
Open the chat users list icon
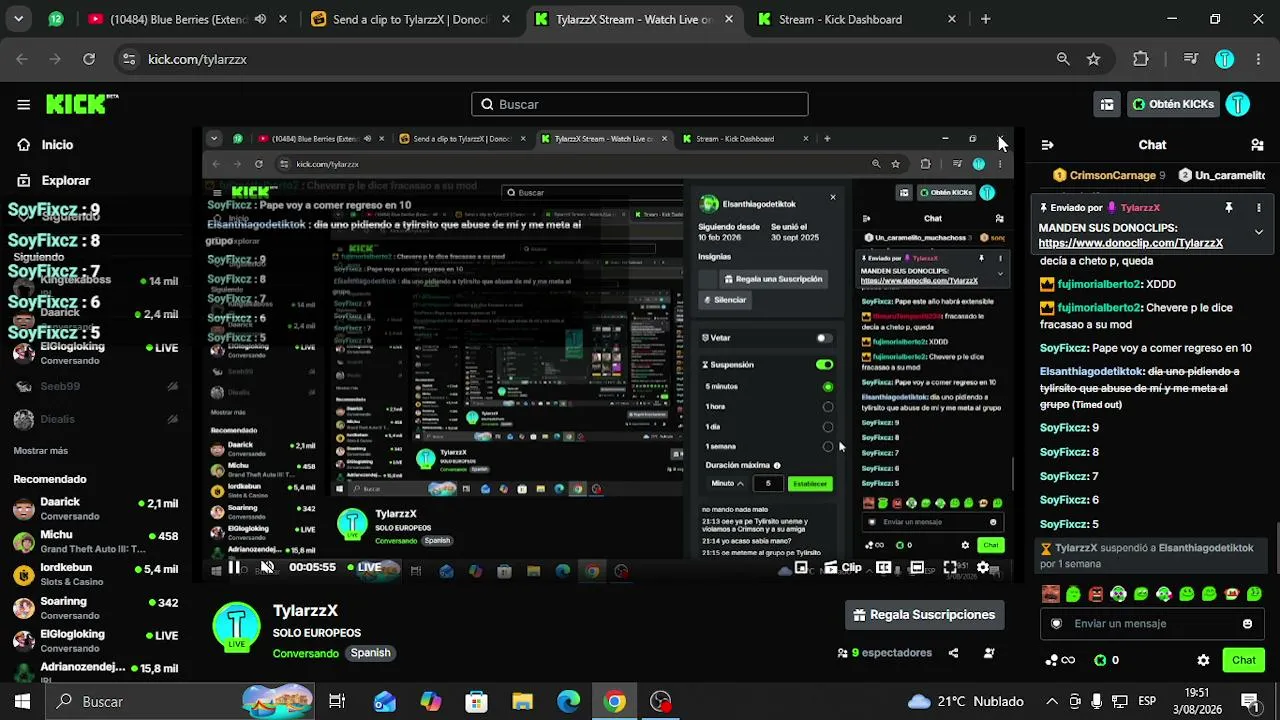pos(1258,145)
